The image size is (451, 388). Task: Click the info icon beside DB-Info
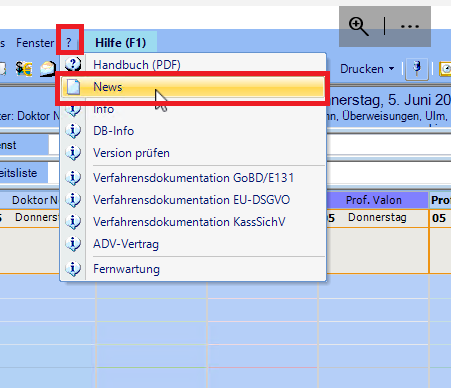click(73, 131)
